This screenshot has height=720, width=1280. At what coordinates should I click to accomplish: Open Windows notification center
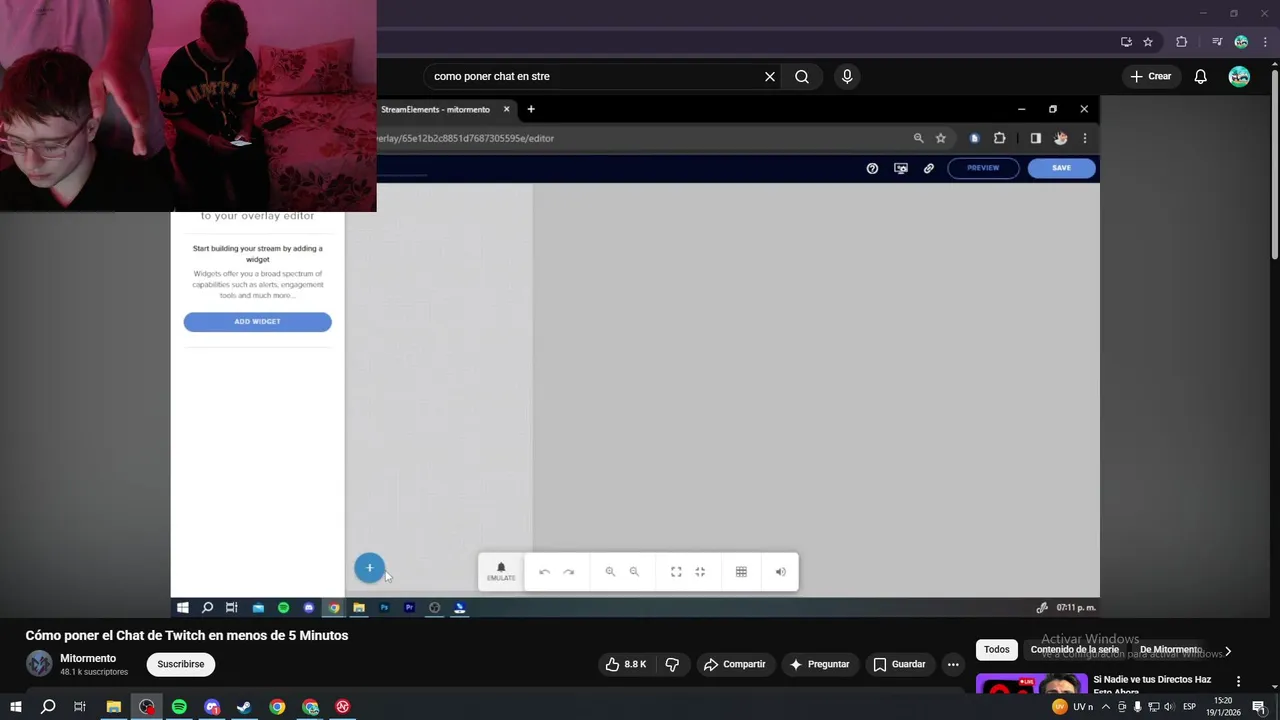click(1259, 707)
